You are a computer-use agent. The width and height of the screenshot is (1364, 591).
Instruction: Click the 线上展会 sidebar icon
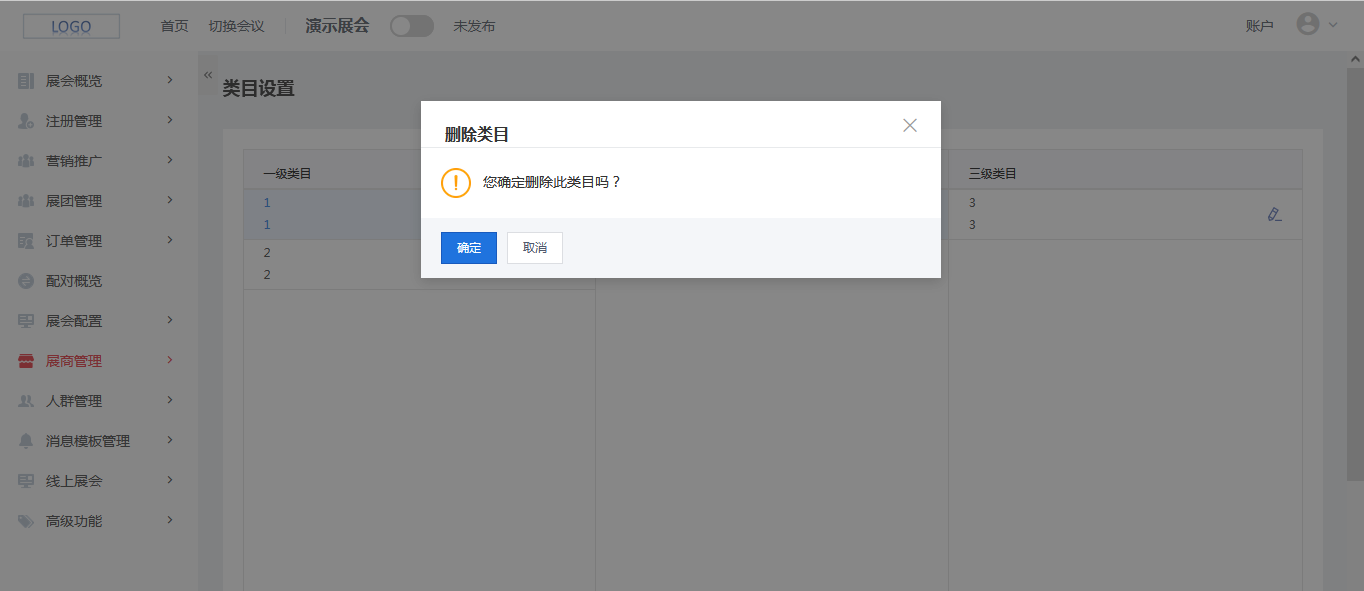[26, 481]
